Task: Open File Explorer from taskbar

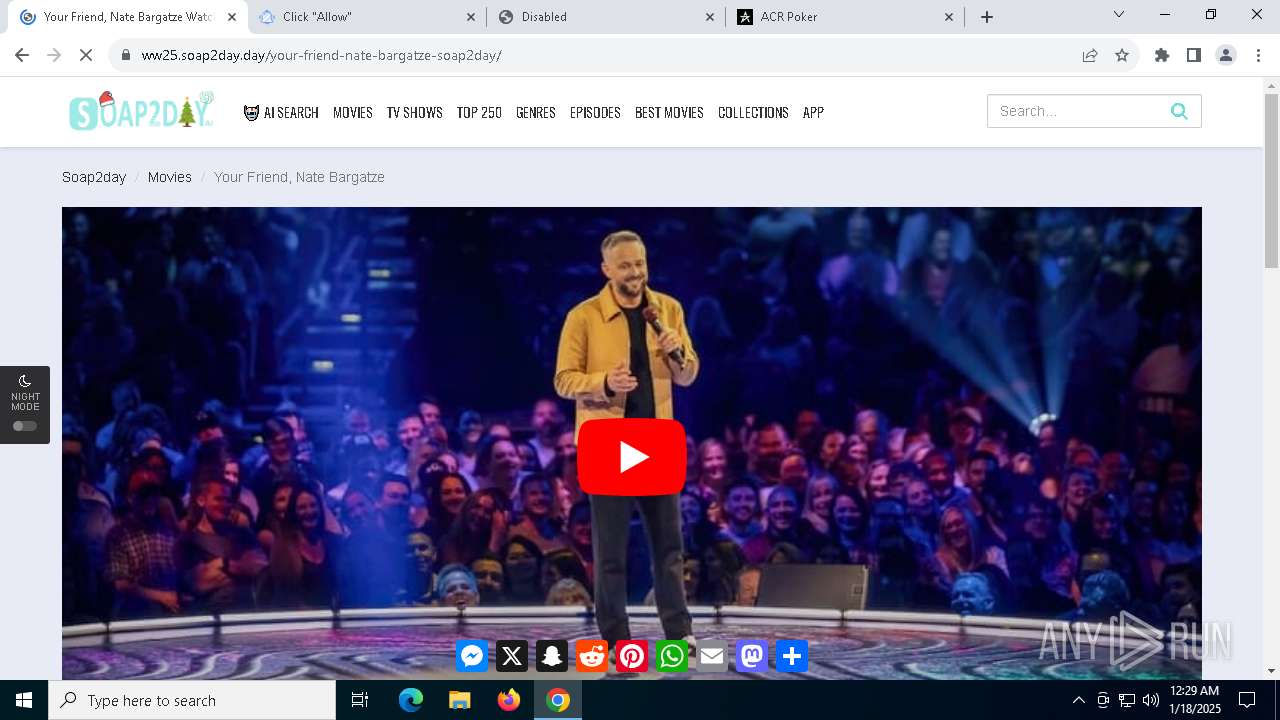Action: pyautogui.click(x=460, y=700)
